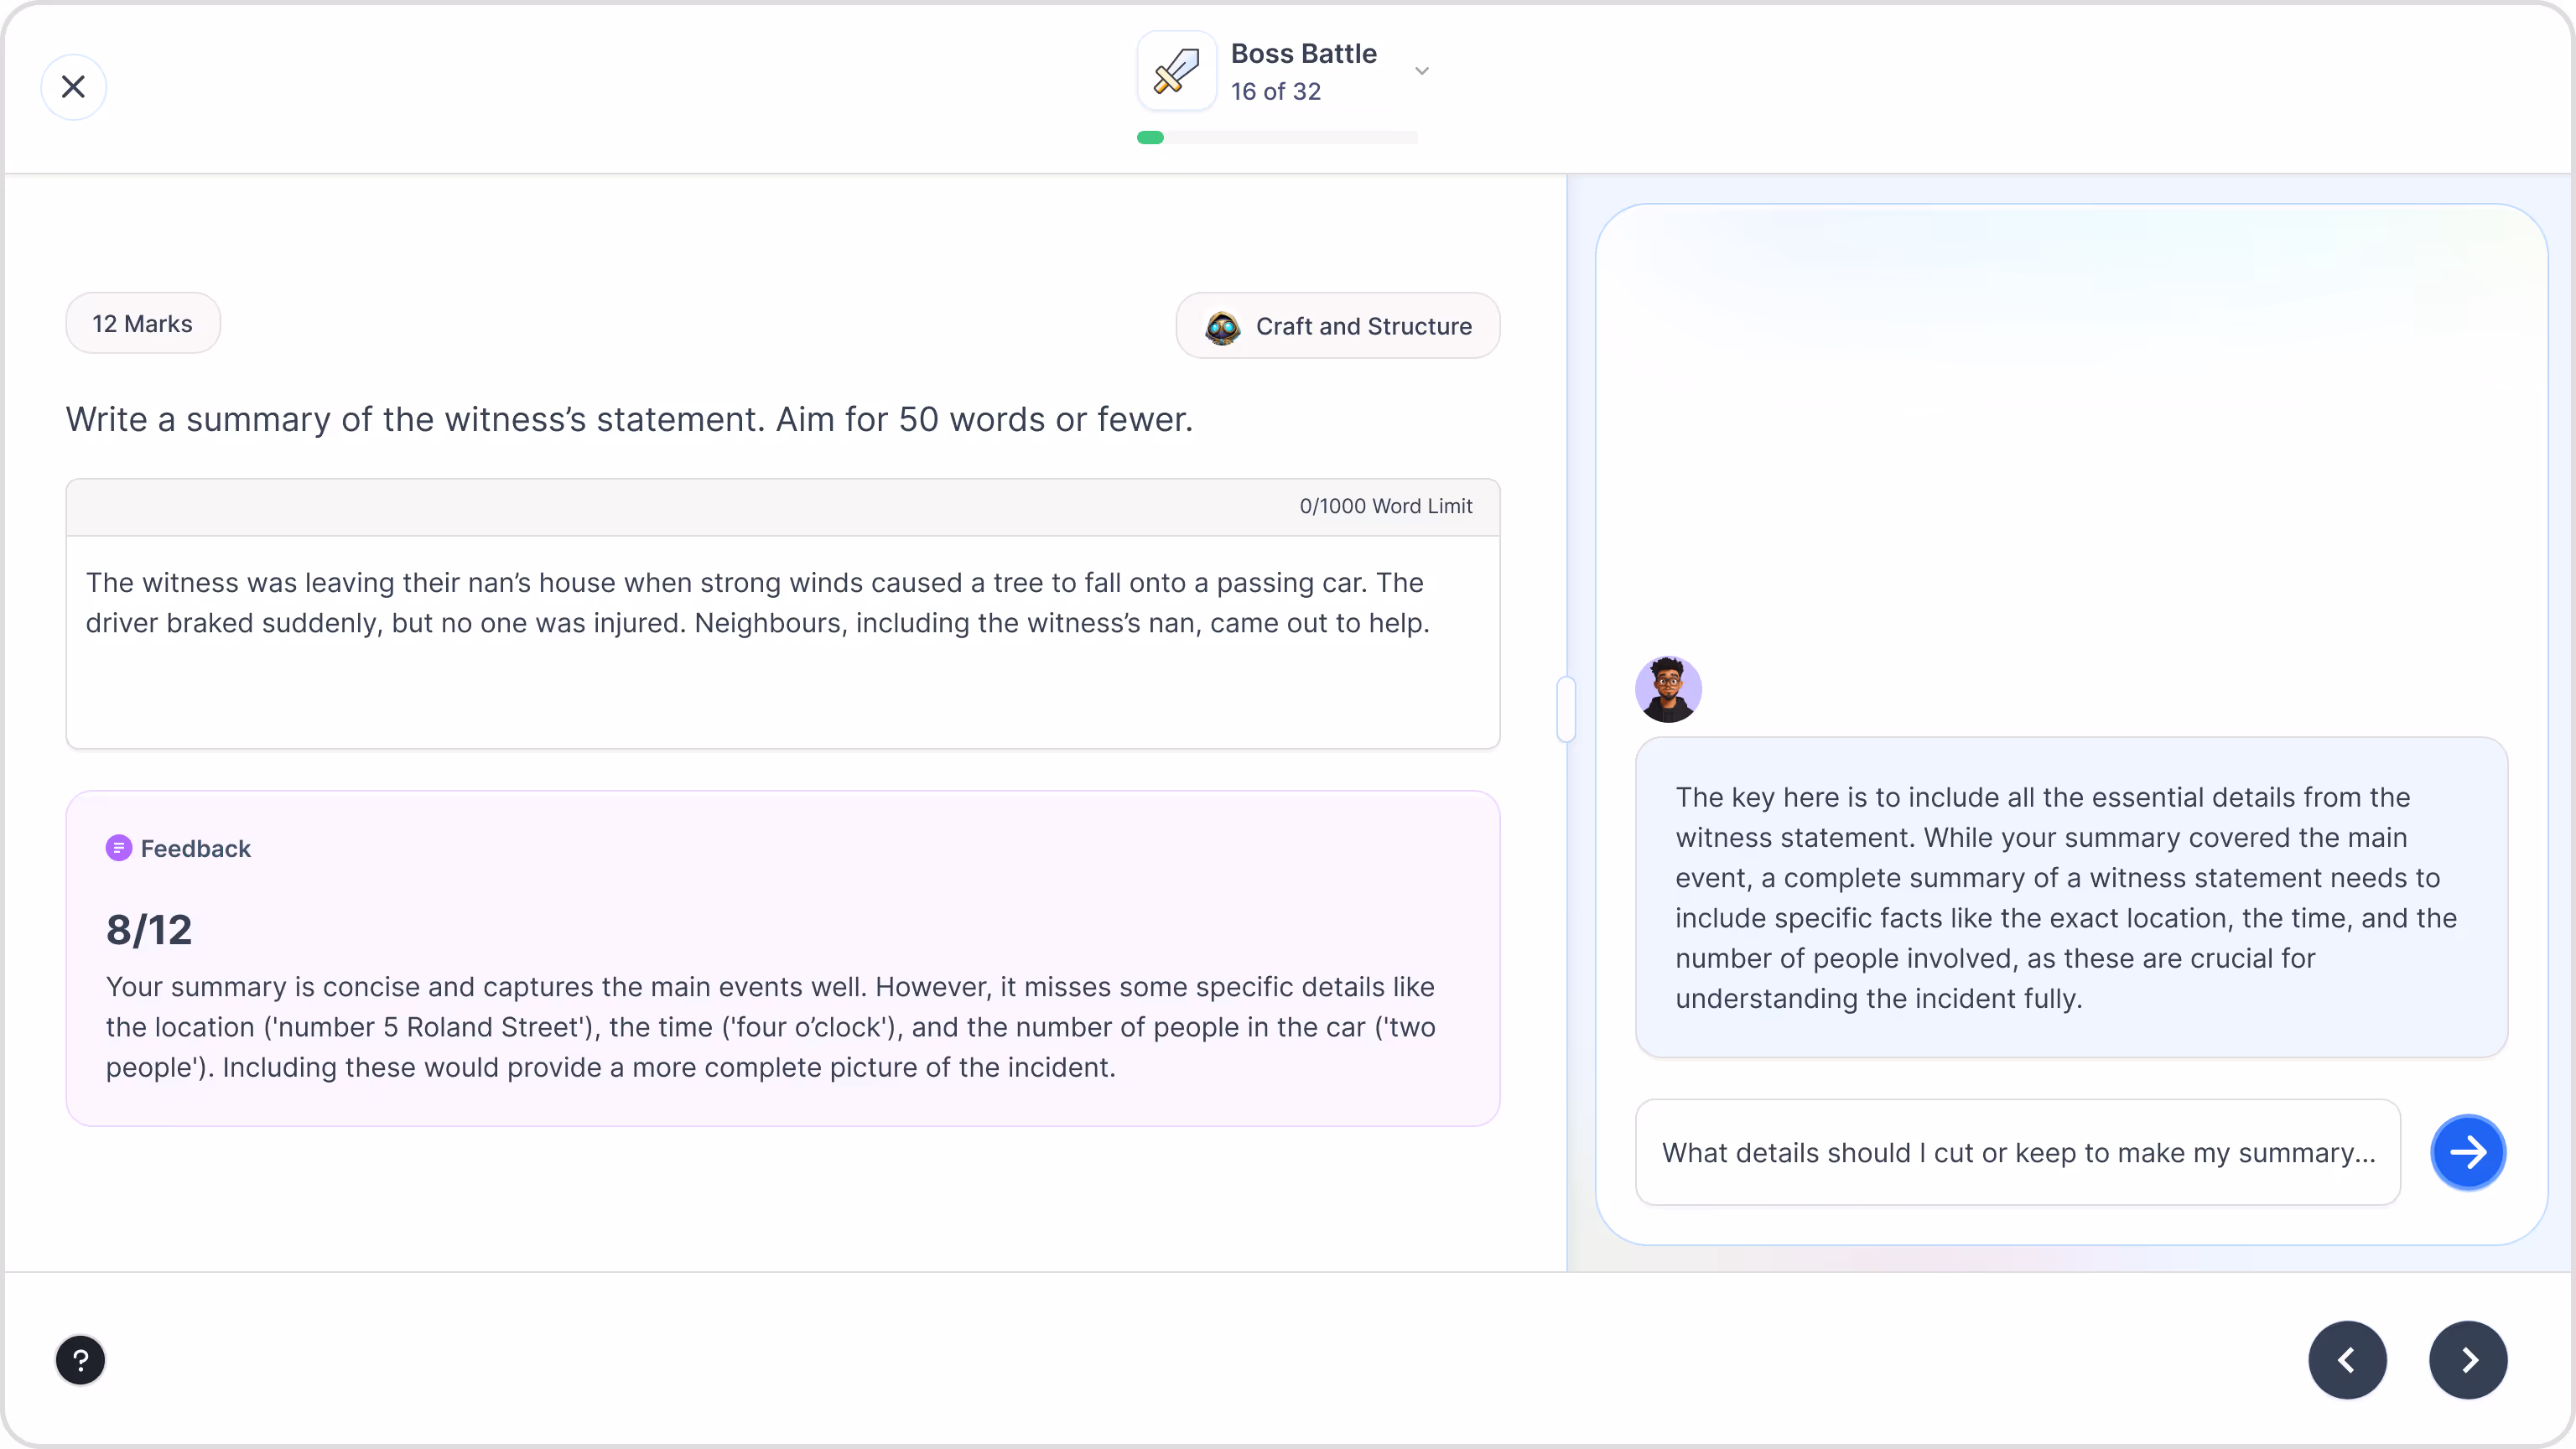Image resolution: width=2576 pixels, height=1449 pixels.
Task: Click the tutor avatar icon
Action: click(1668, 689)
